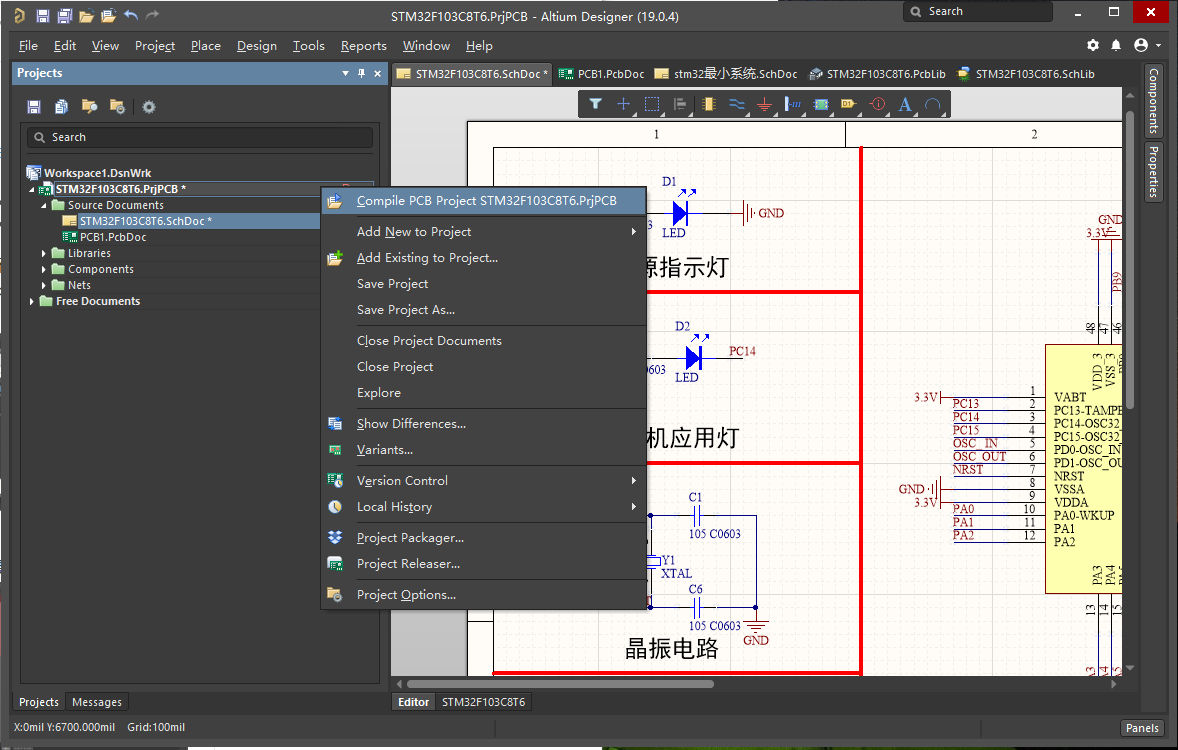1178x750 pixels.
Task: Click the blue Undo arrow
Action: [x=131, y=15]
